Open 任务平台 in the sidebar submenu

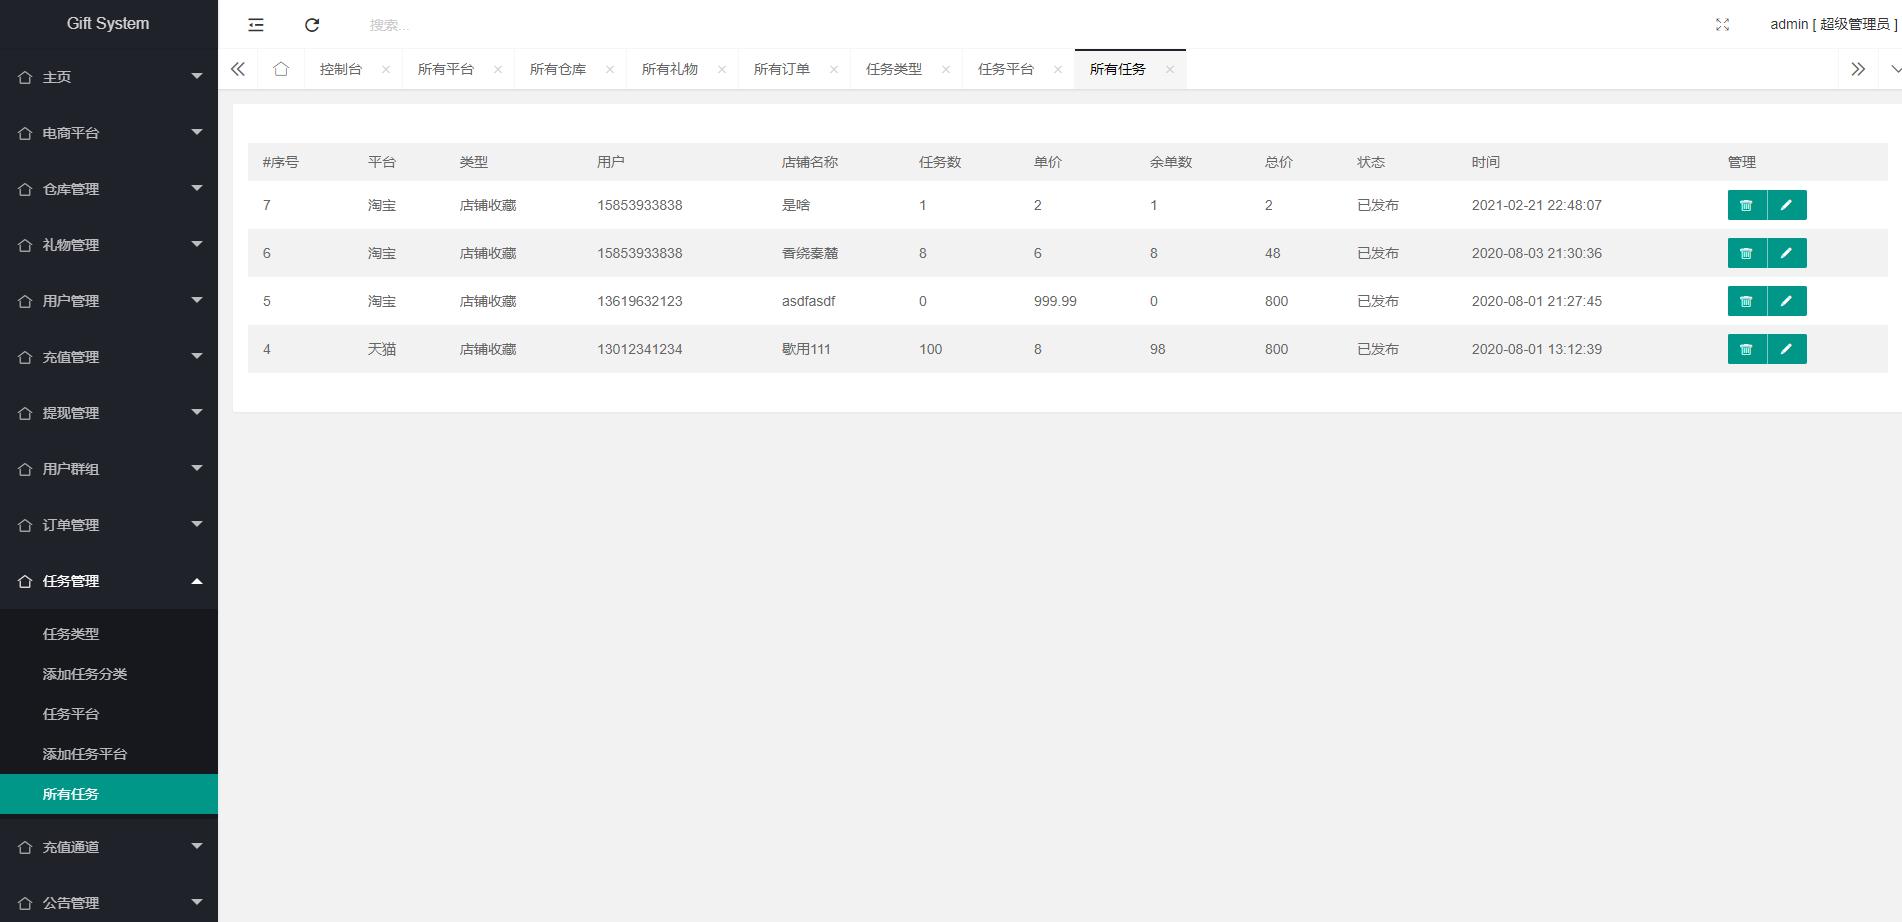point(109,714)
